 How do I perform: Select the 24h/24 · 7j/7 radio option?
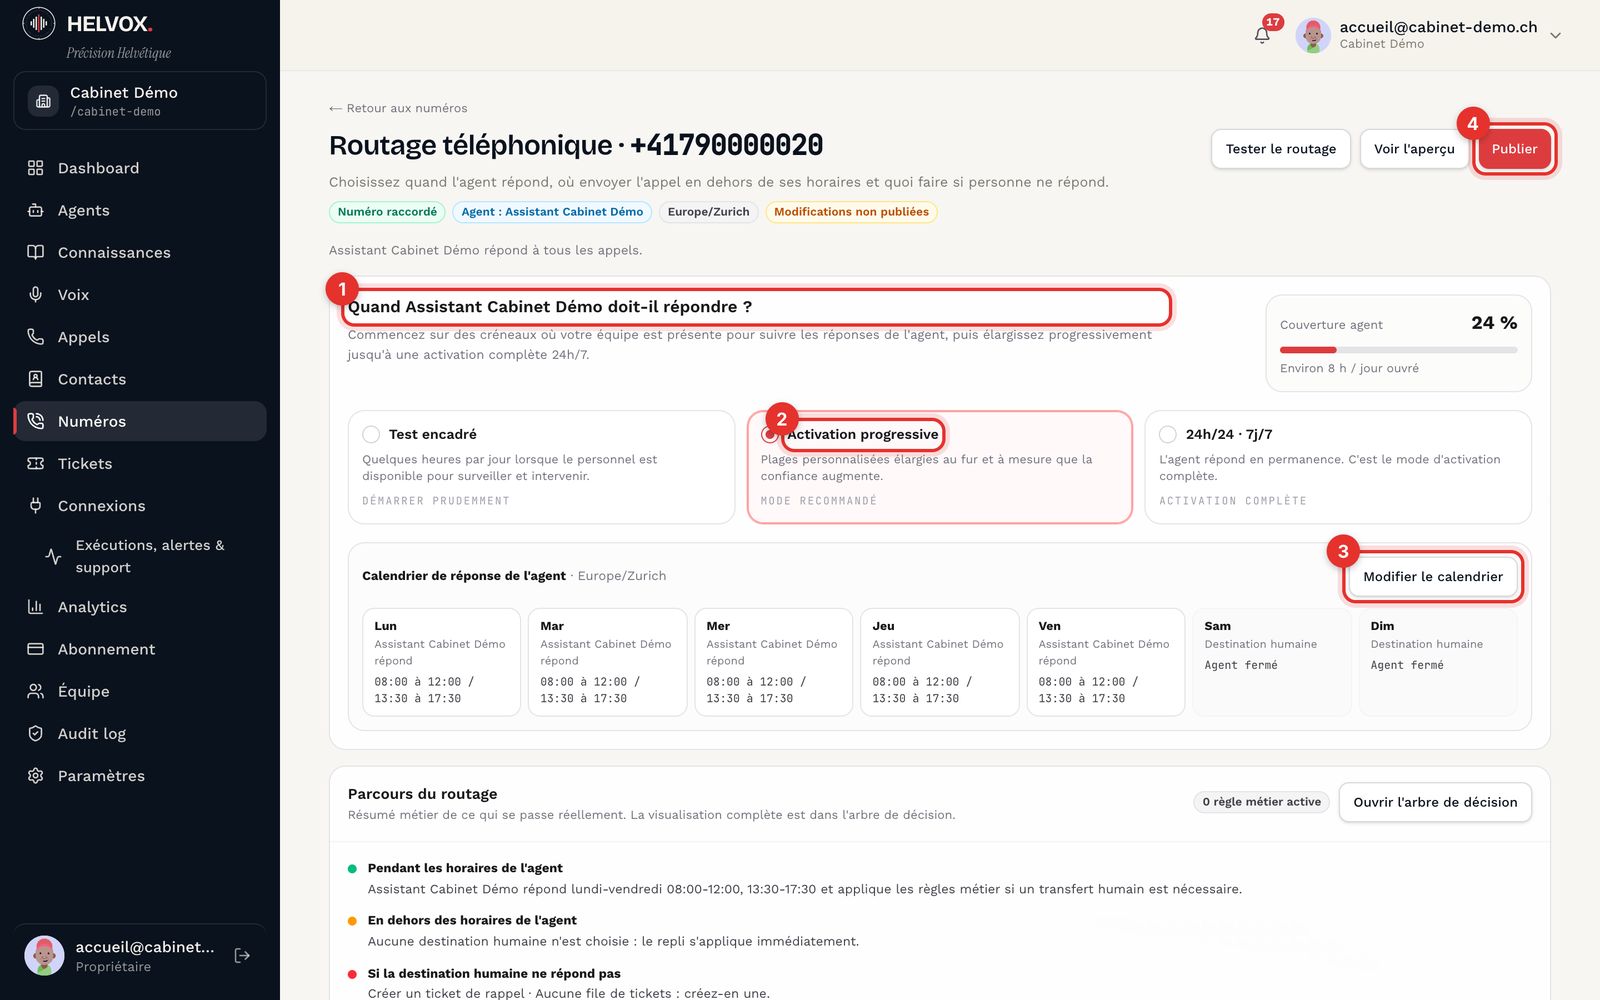click(x=1168, y=434)
